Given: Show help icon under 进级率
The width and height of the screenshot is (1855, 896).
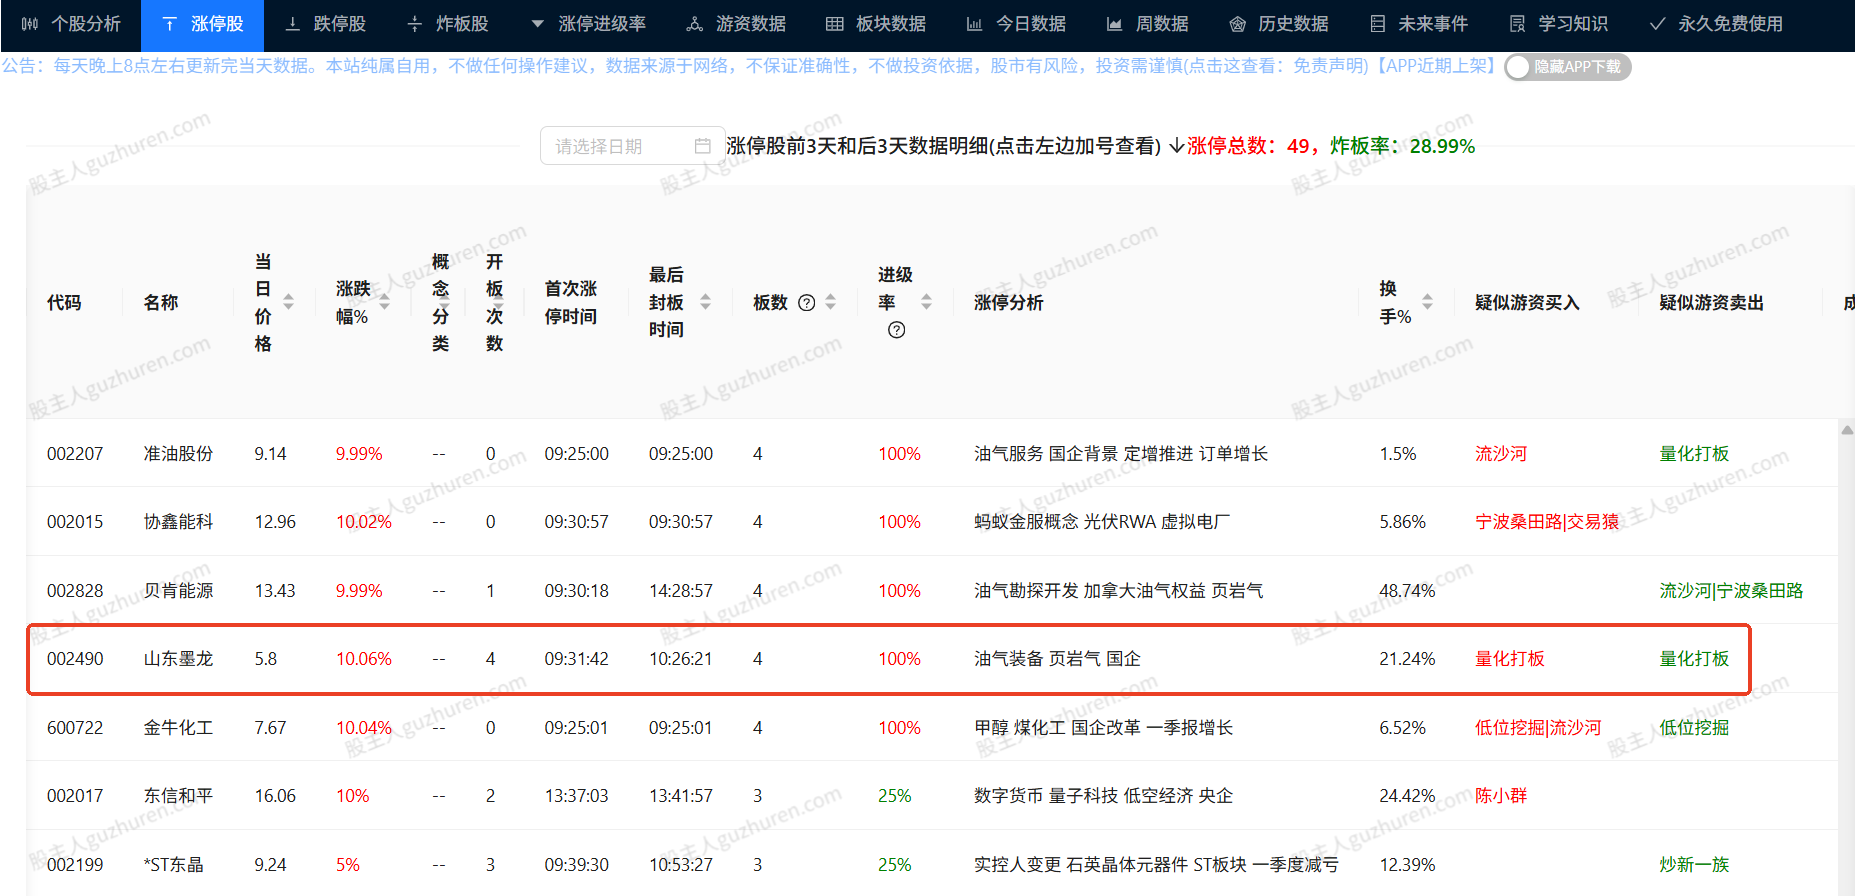Looking at the screenshot, I should 897,330.
